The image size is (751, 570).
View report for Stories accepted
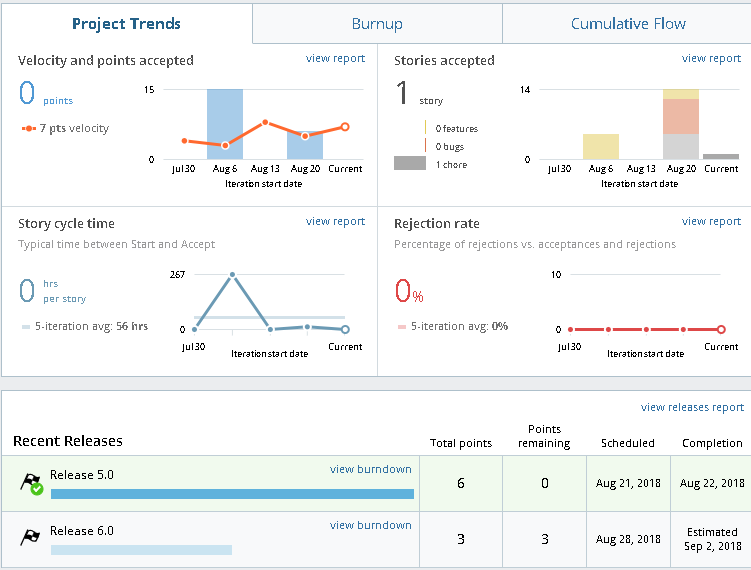point(711,58)
